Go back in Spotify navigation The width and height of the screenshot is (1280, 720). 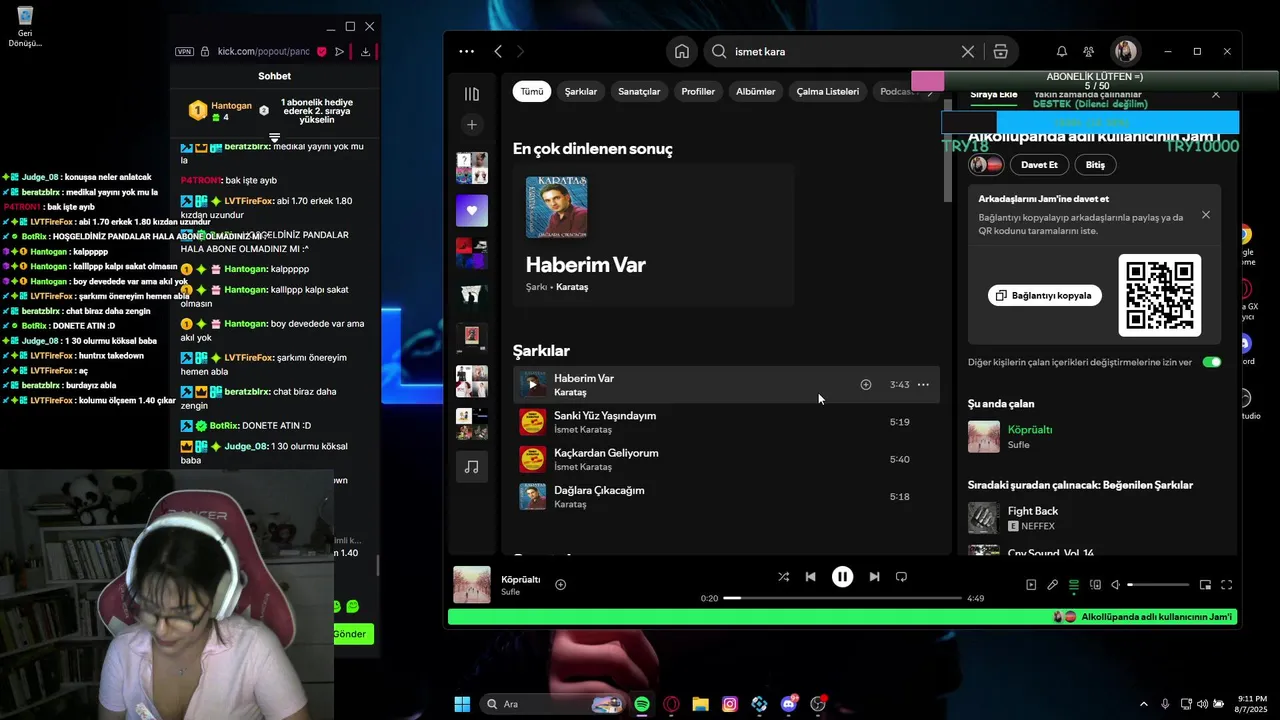coord(498,51)
